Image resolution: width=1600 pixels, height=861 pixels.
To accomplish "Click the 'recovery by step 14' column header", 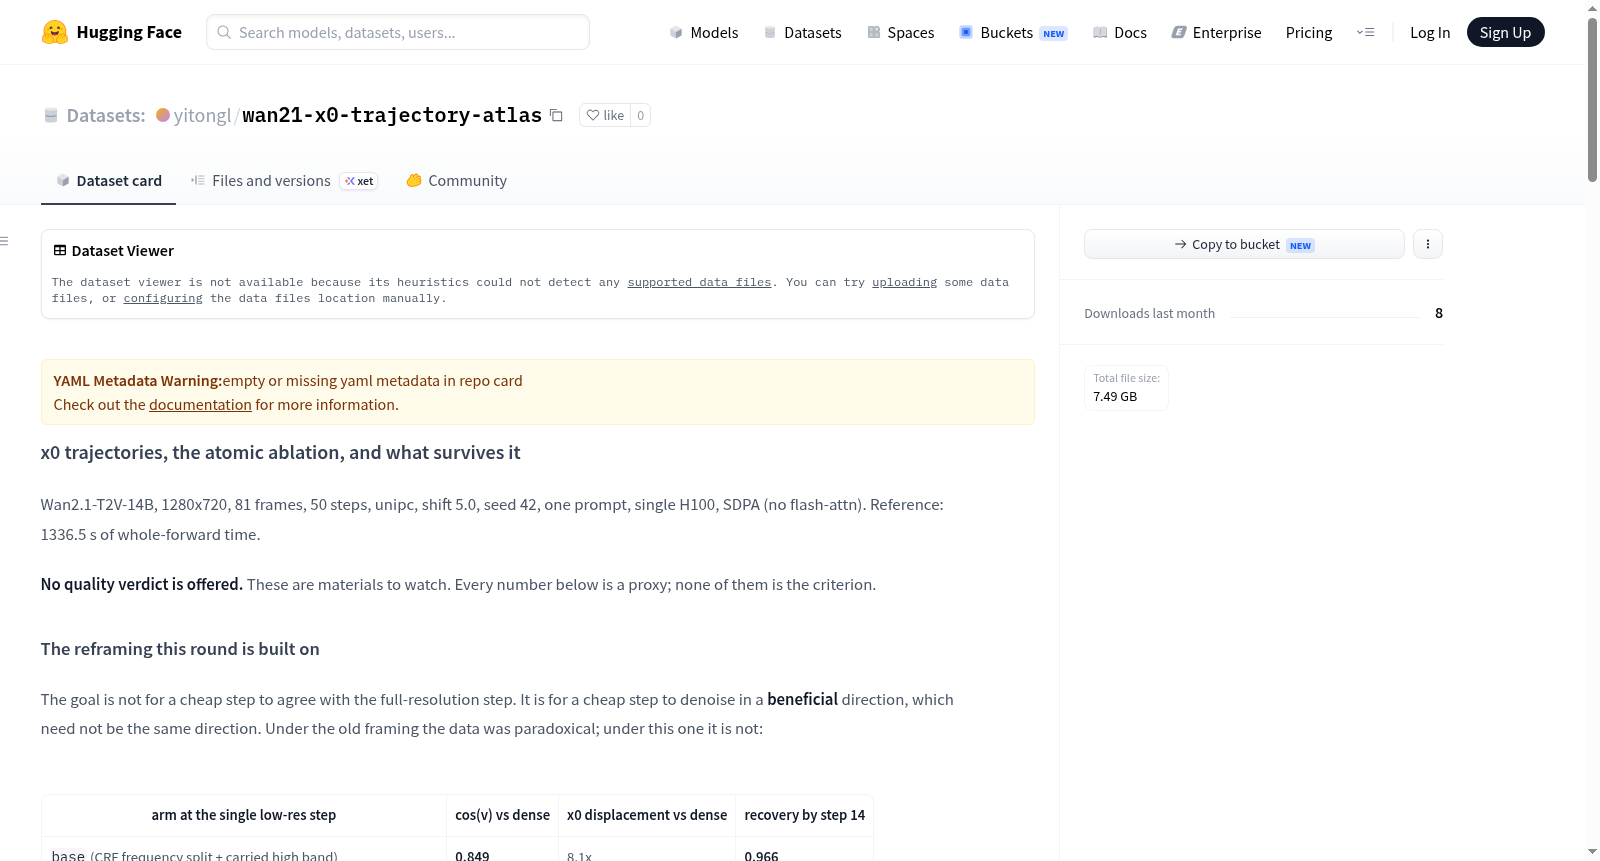I will pyautogui.click(x=805, y=815).
